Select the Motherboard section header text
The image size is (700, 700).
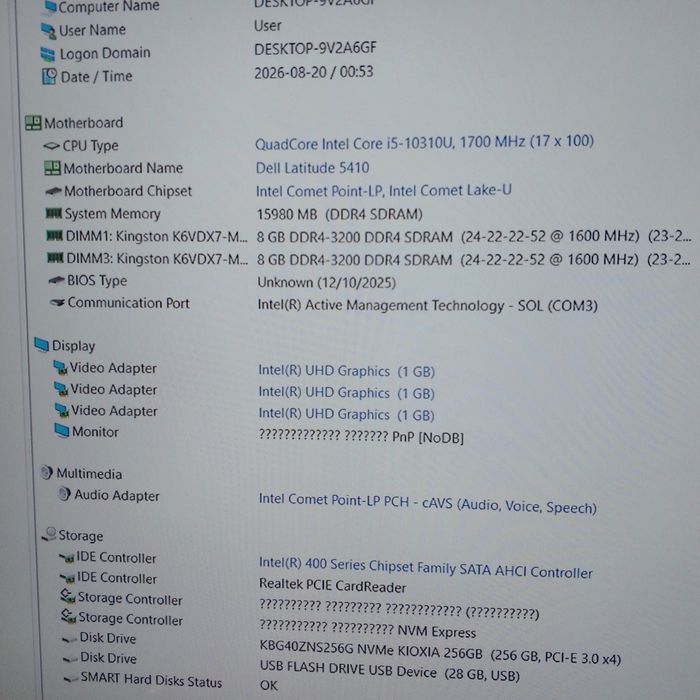point(83,123)
